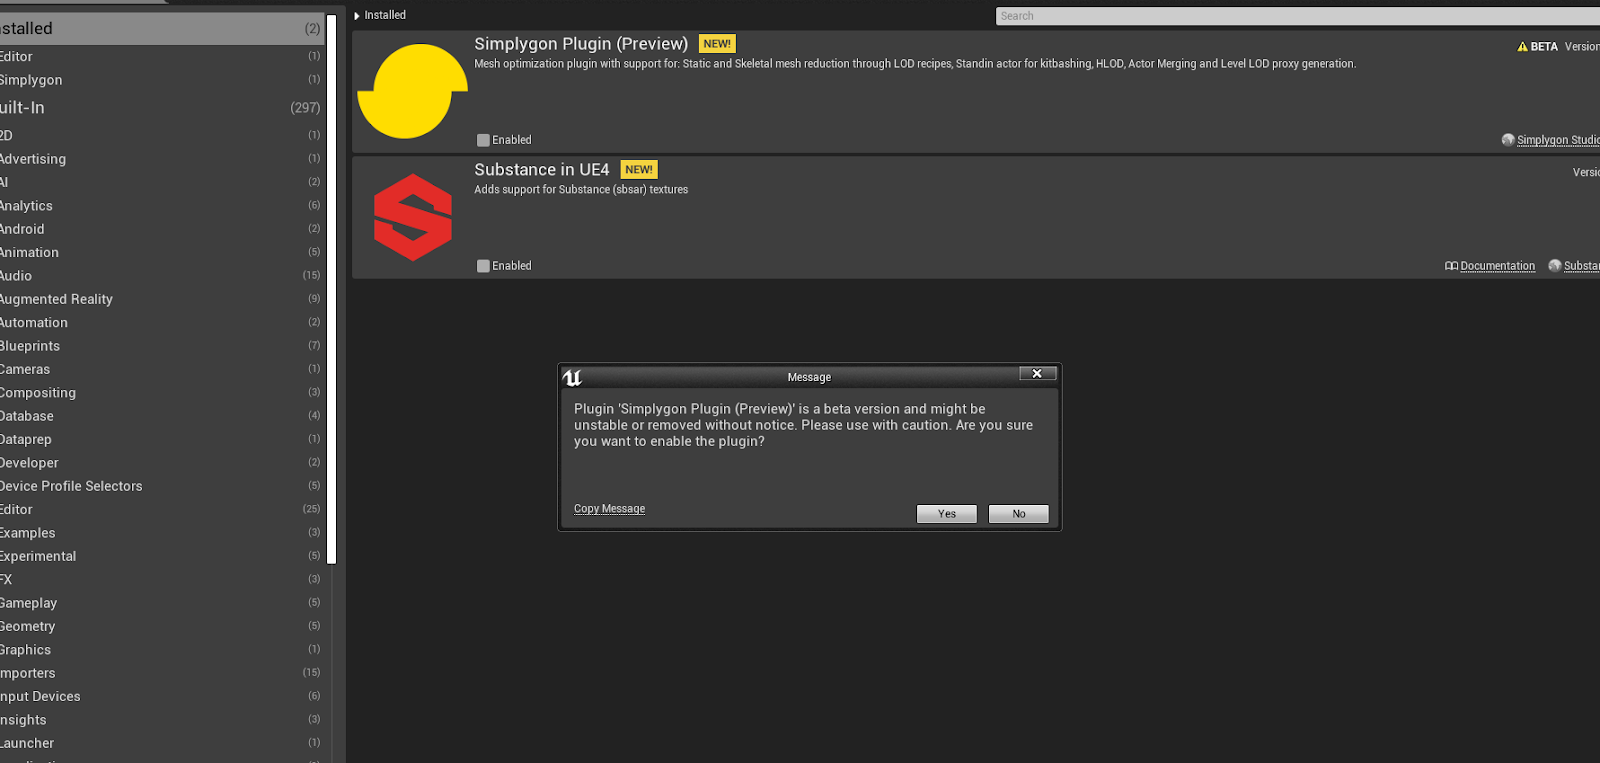Click the Simplygon yellow plugin logo
This screenshot has width=1600, height=763.
click(x=412, y=91)
